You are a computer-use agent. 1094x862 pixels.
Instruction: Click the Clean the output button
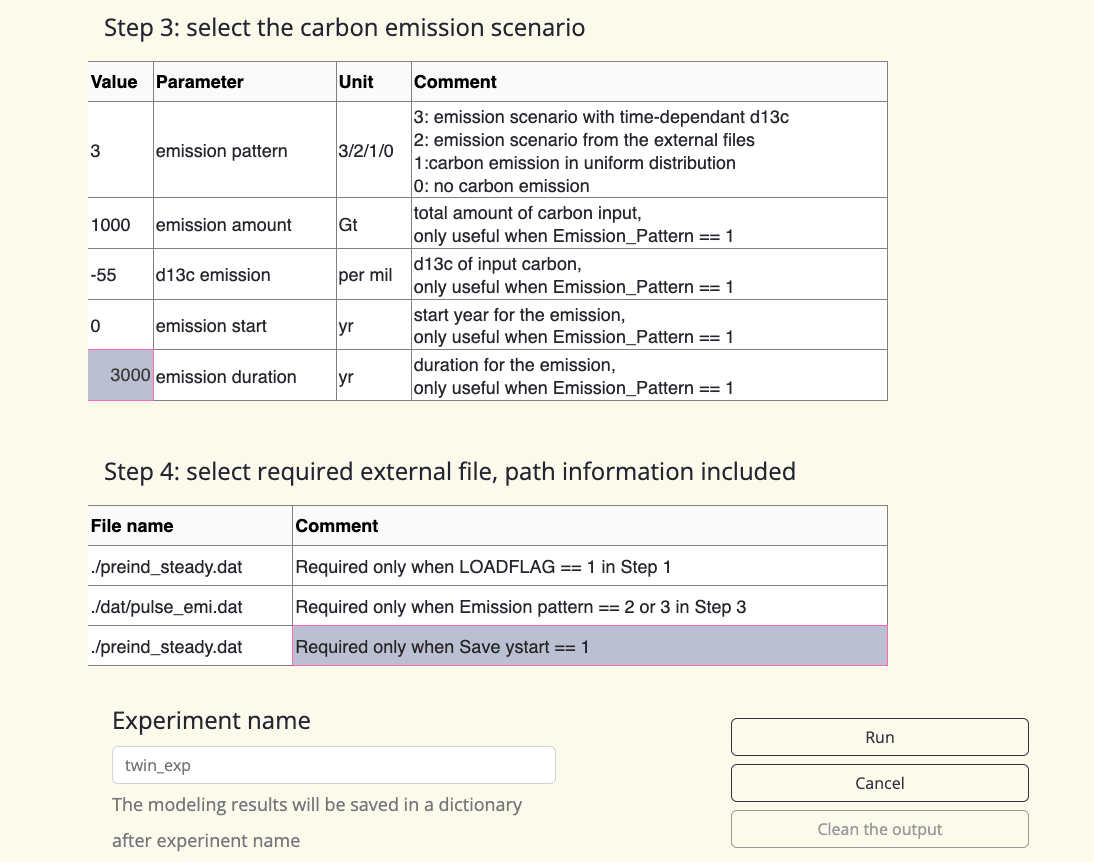(x=879, y=829)
